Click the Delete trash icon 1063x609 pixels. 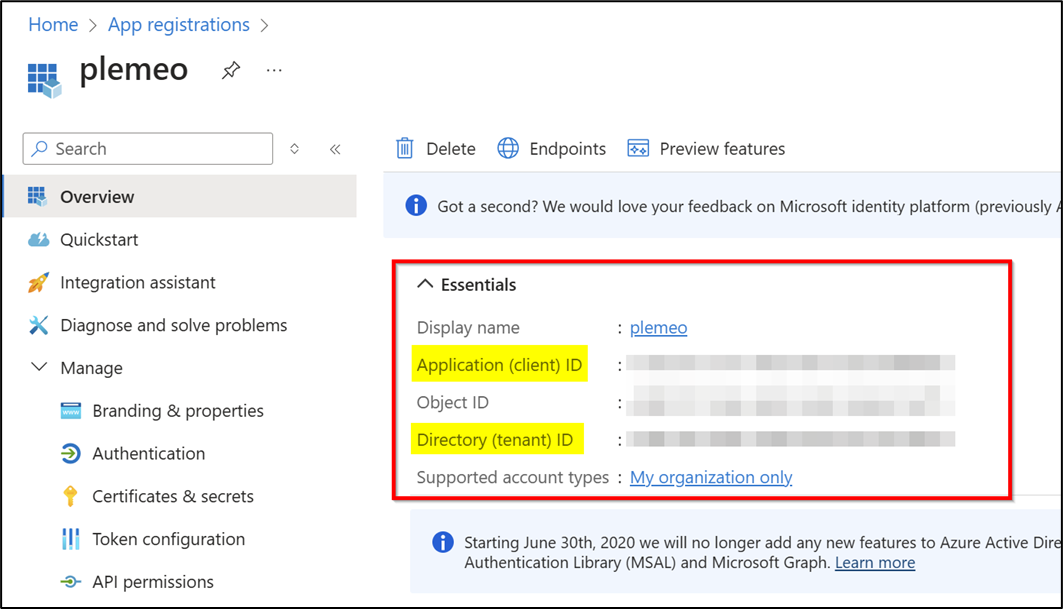point(405,149)
